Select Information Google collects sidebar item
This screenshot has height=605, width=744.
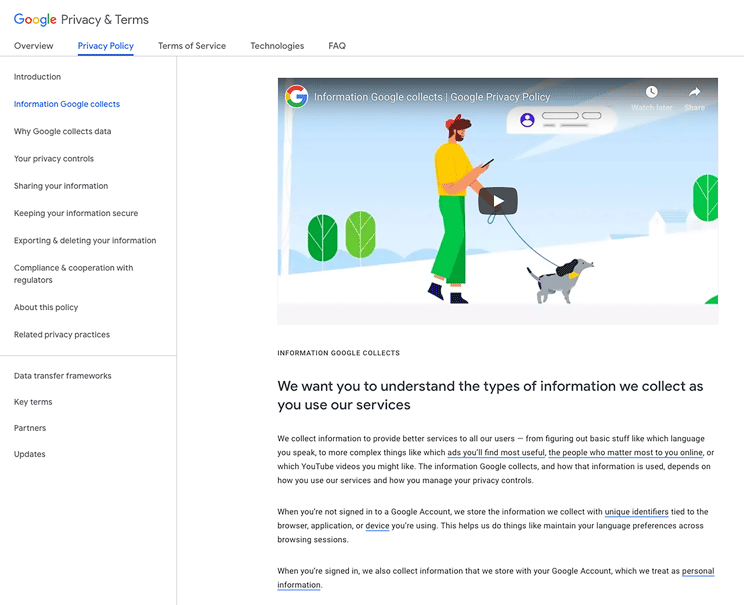click(x=67, y=104)
